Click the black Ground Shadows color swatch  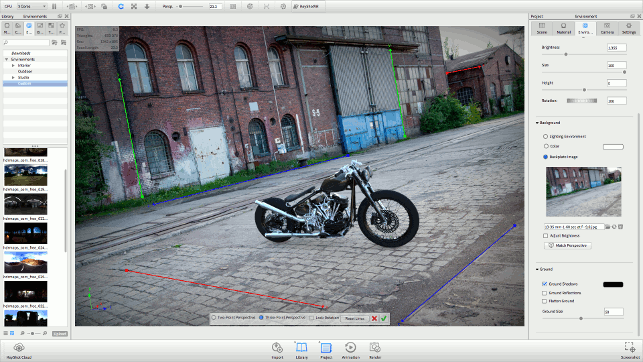pos(613,284)
